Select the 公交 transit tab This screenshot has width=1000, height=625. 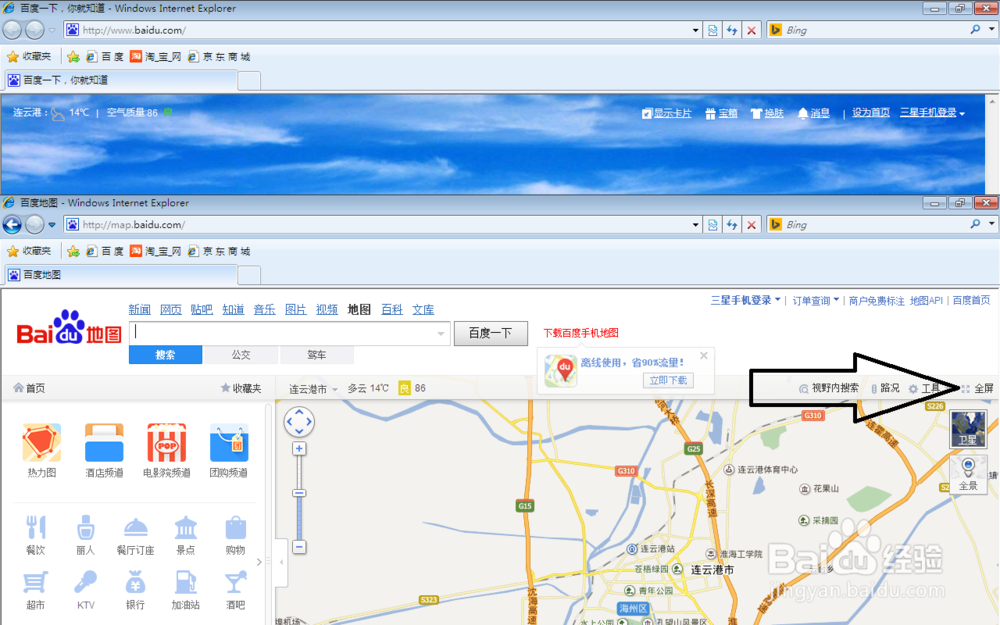(240, 355)
